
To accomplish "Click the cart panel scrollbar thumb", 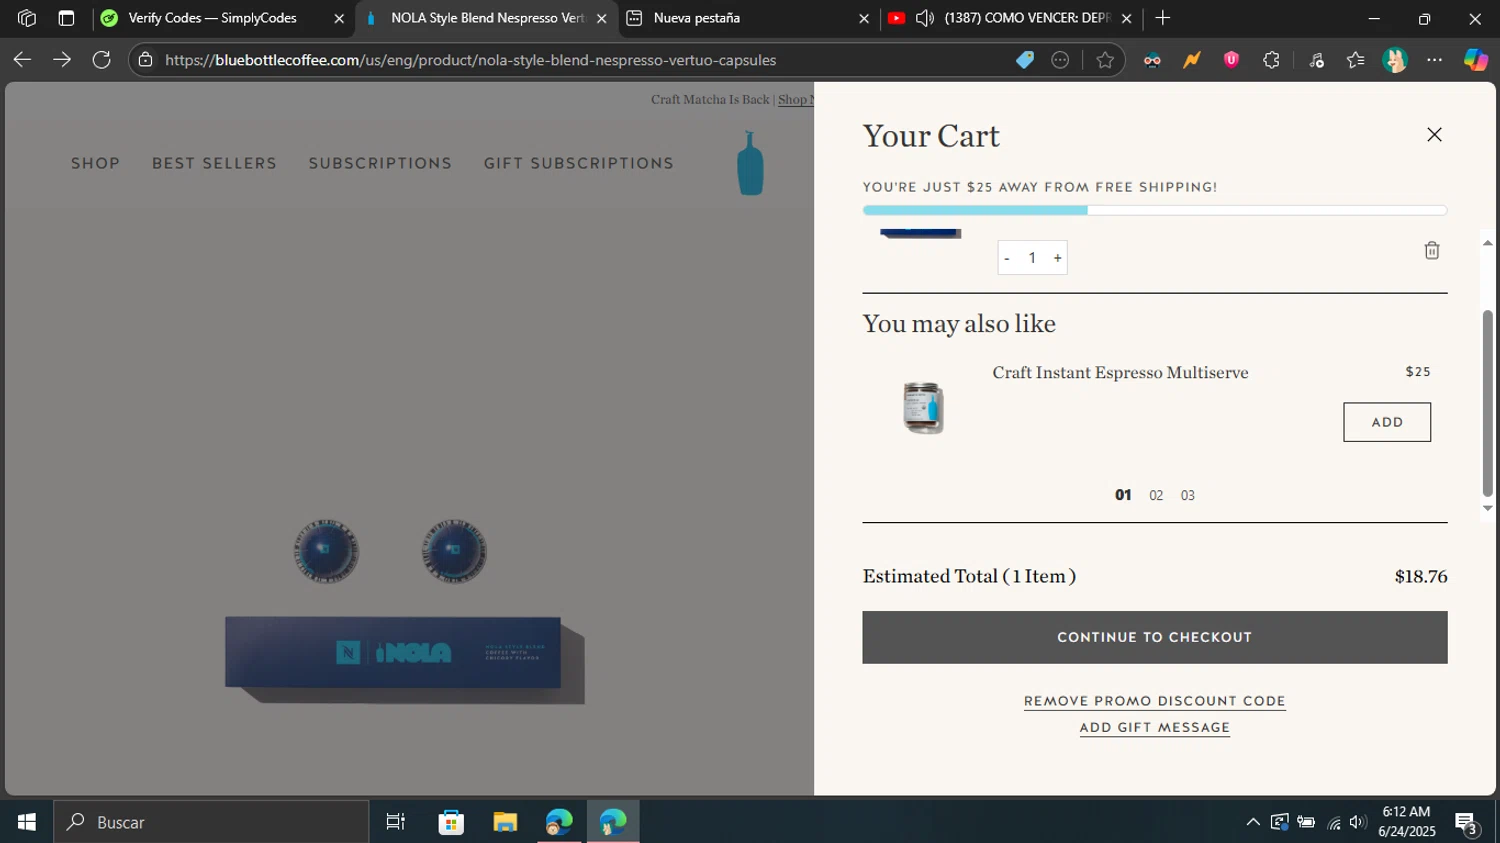I will click(1488, 403).
